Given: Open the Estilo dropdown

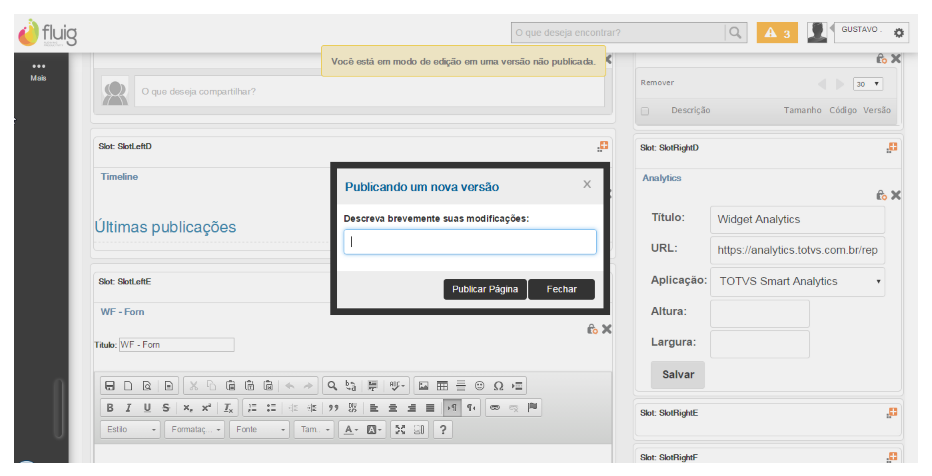Looking at the screenshot, I should click(x=131, y=430).
